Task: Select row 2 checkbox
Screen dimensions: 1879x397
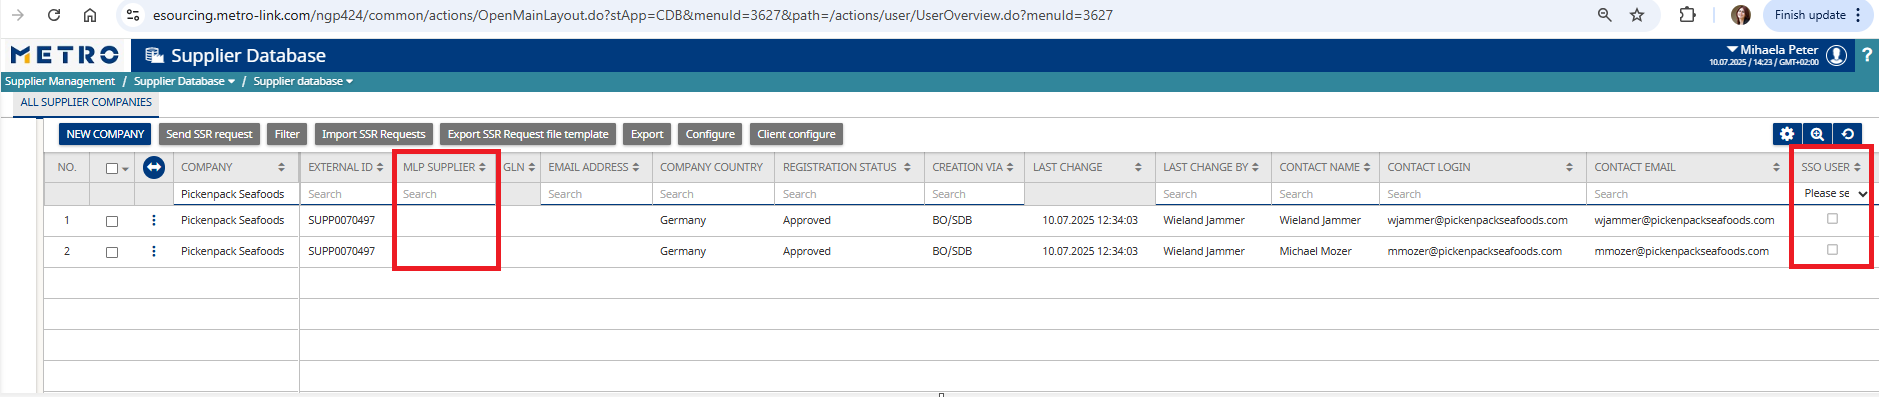Action: point(112,252)
